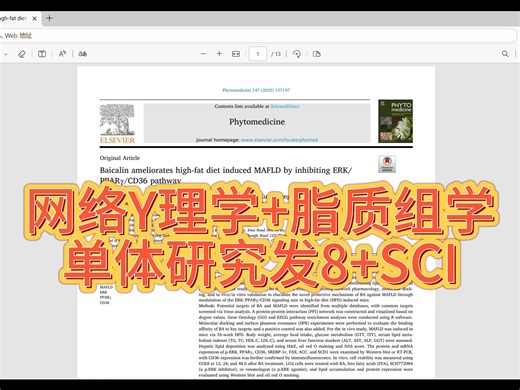Close the high-fat diet browser tab

pos(34,19)
